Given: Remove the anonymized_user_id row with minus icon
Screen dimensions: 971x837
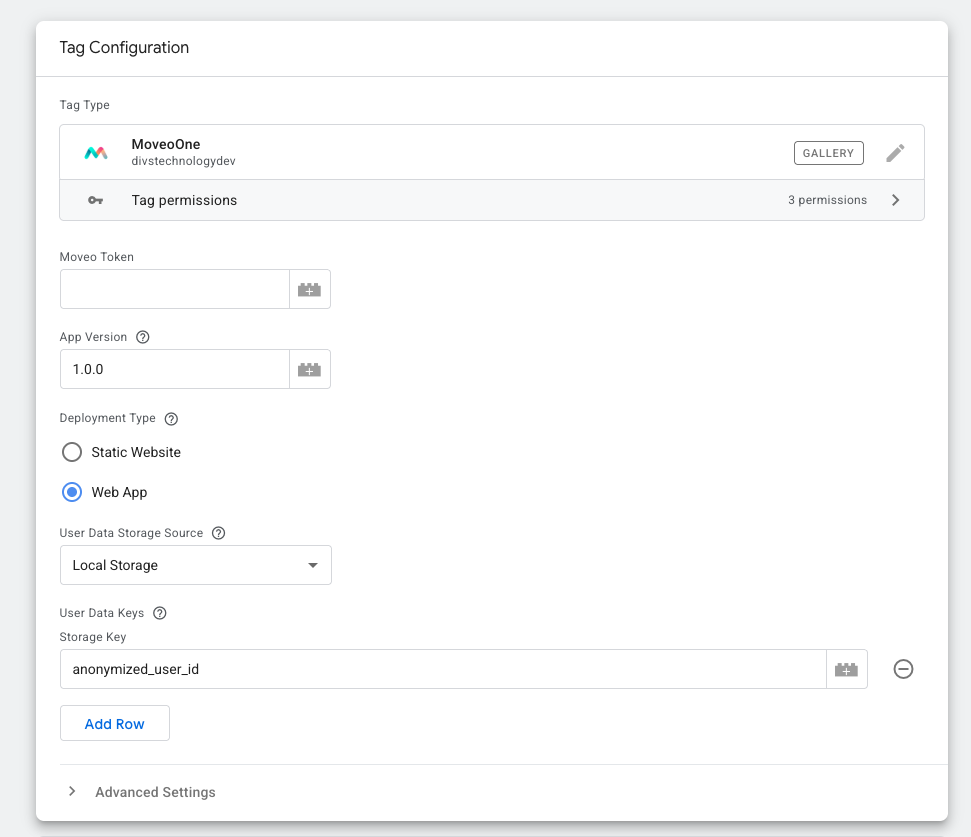Looking at the screenshot, I should pos(904,669).
